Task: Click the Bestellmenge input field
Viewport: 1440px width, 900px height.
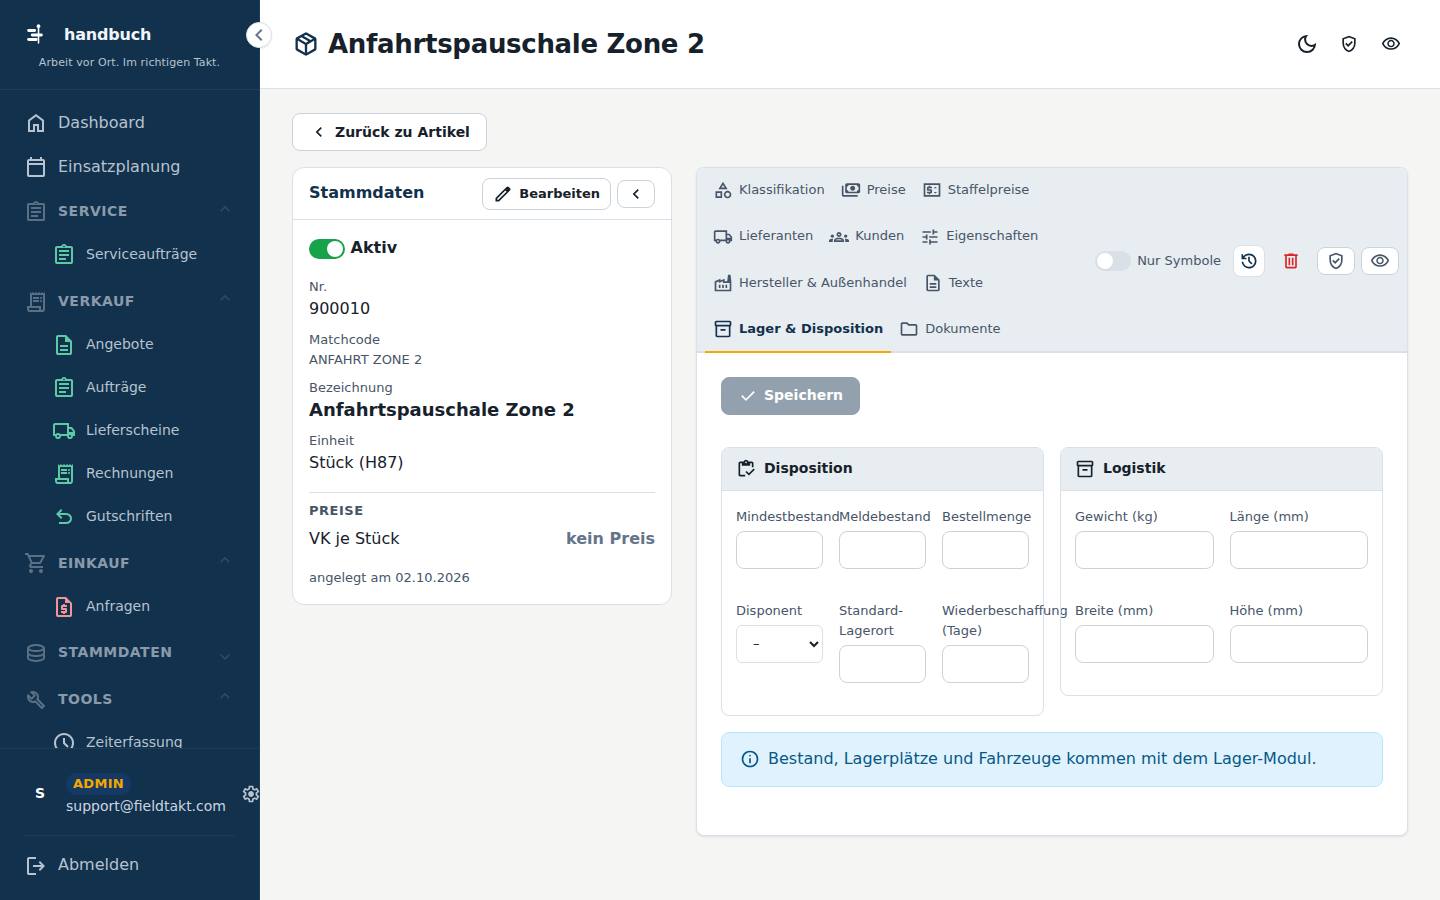Action: [985, 550]
